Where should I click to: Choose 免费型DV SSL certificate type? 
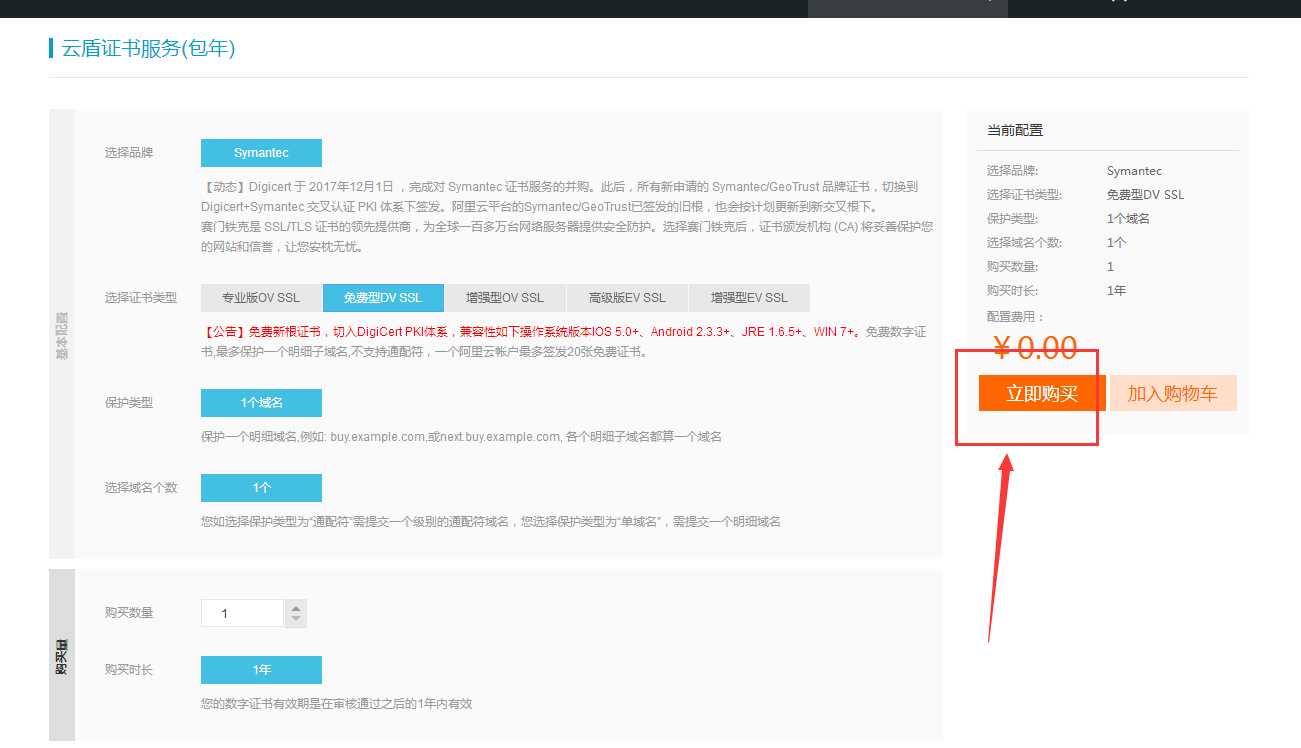(x=383, y=298)
